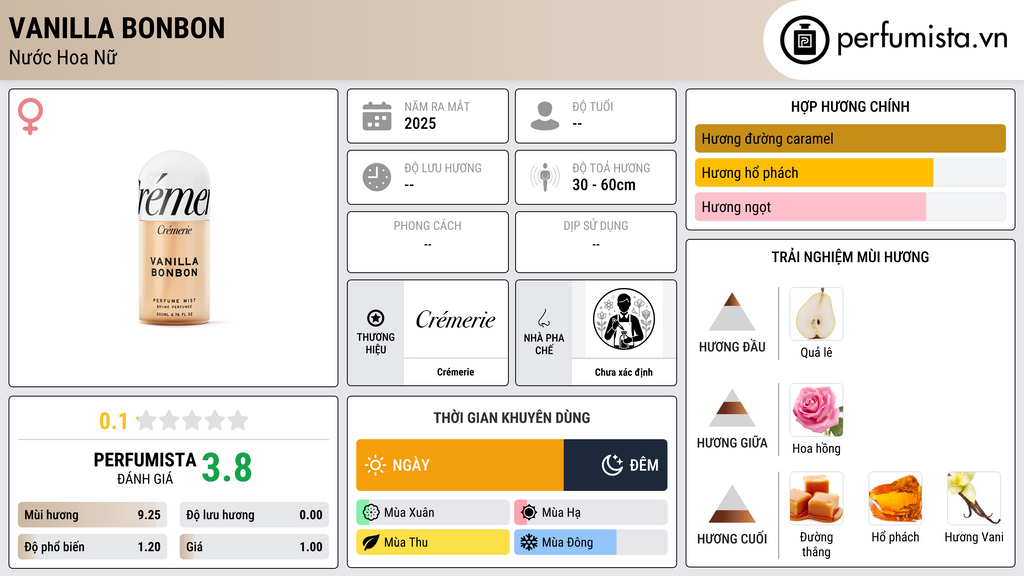Viewport: 1024px width, 576px height.
Task: Click the Phong cách style card
Action: [428, 242]
